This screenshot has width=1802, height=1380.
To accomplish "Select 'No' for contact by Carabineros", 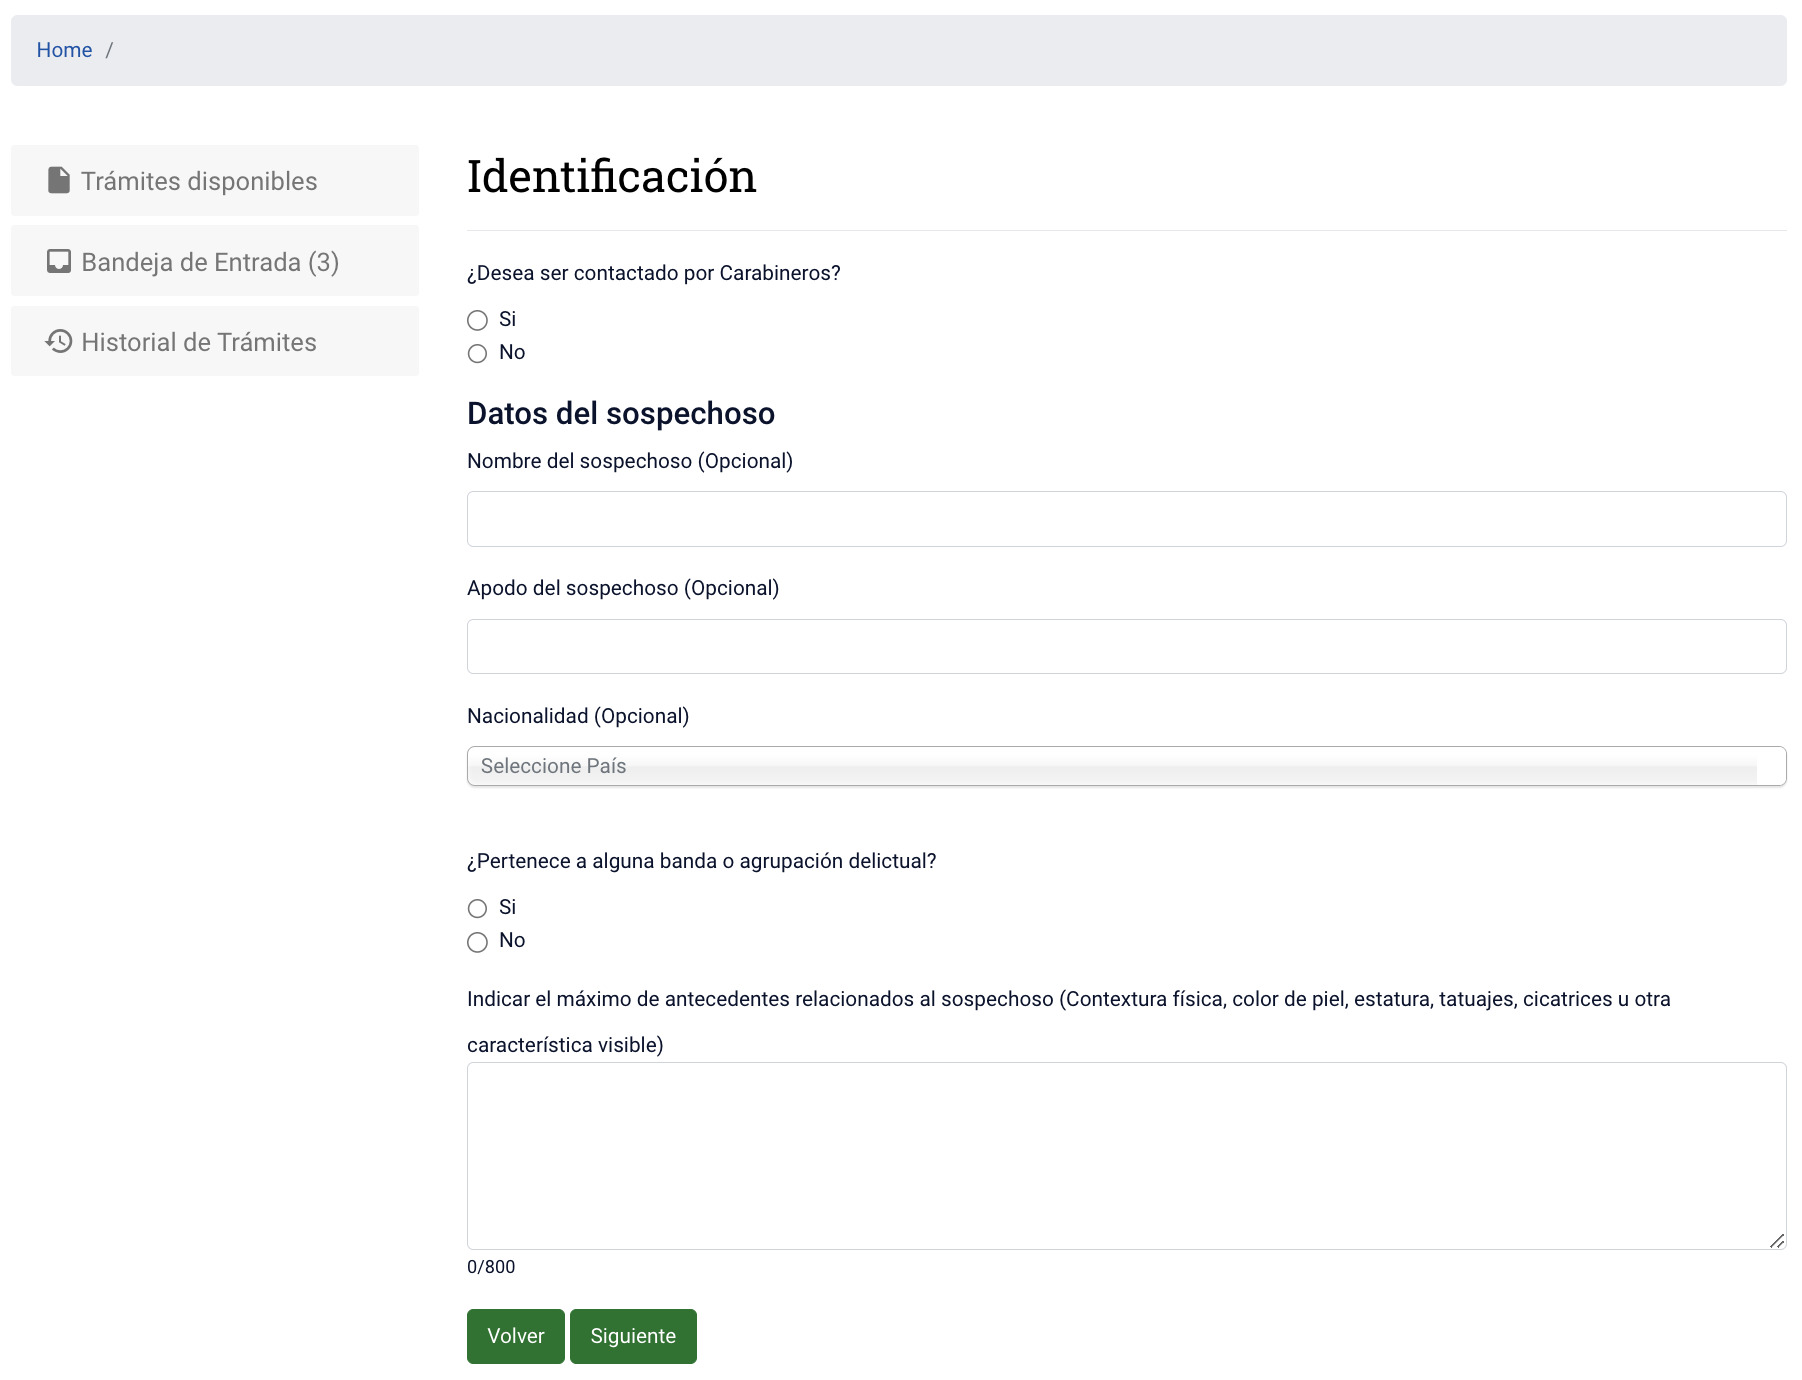I will pos(477,353).
